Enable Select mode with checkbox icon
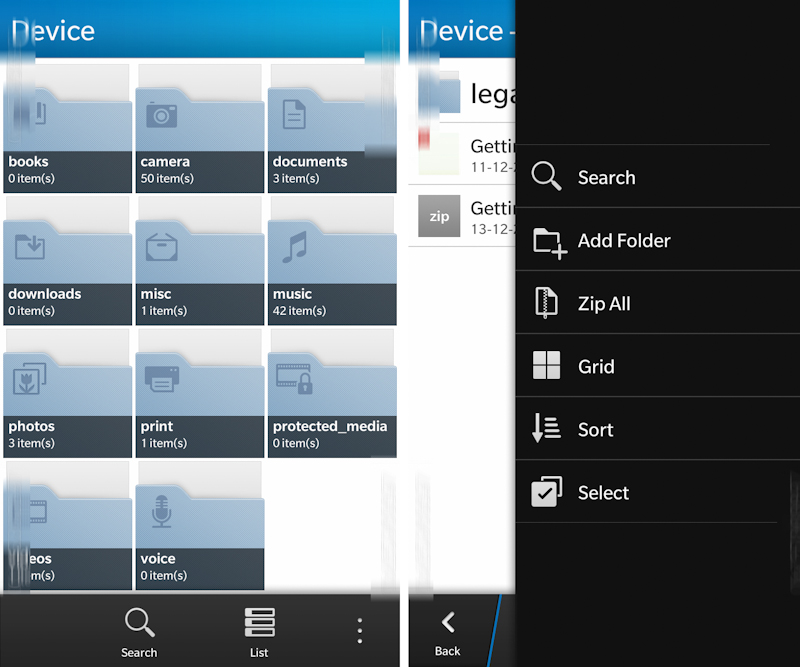Image resolution: width=800 pixels, height=667 pixels. pyautogui.click(x=547, y=492)
